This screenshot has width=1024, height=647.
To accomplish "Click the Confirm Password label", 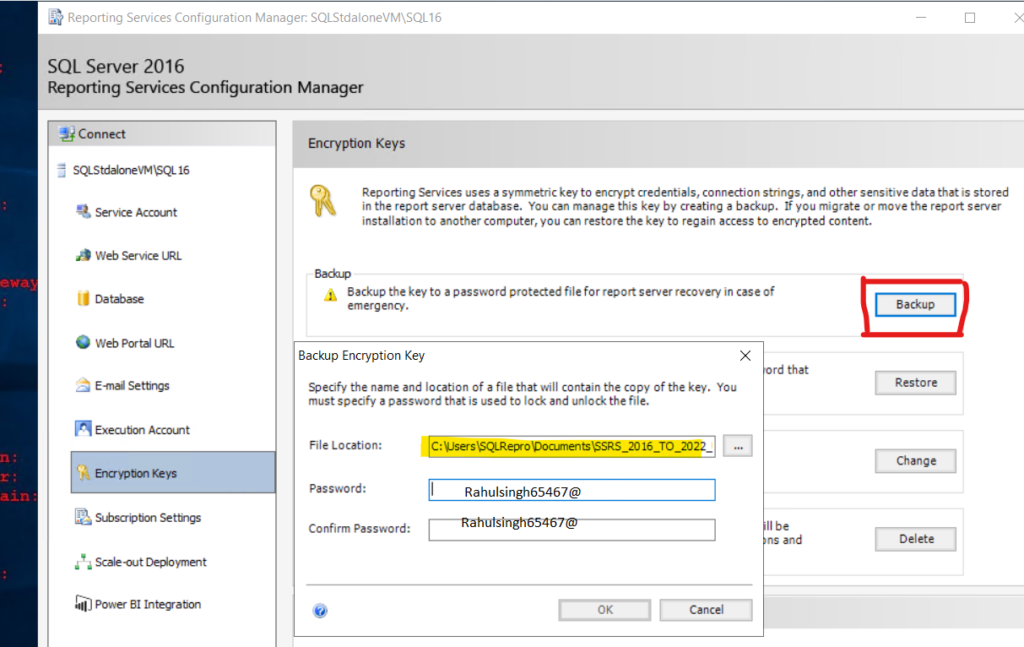I will (359, 529).
